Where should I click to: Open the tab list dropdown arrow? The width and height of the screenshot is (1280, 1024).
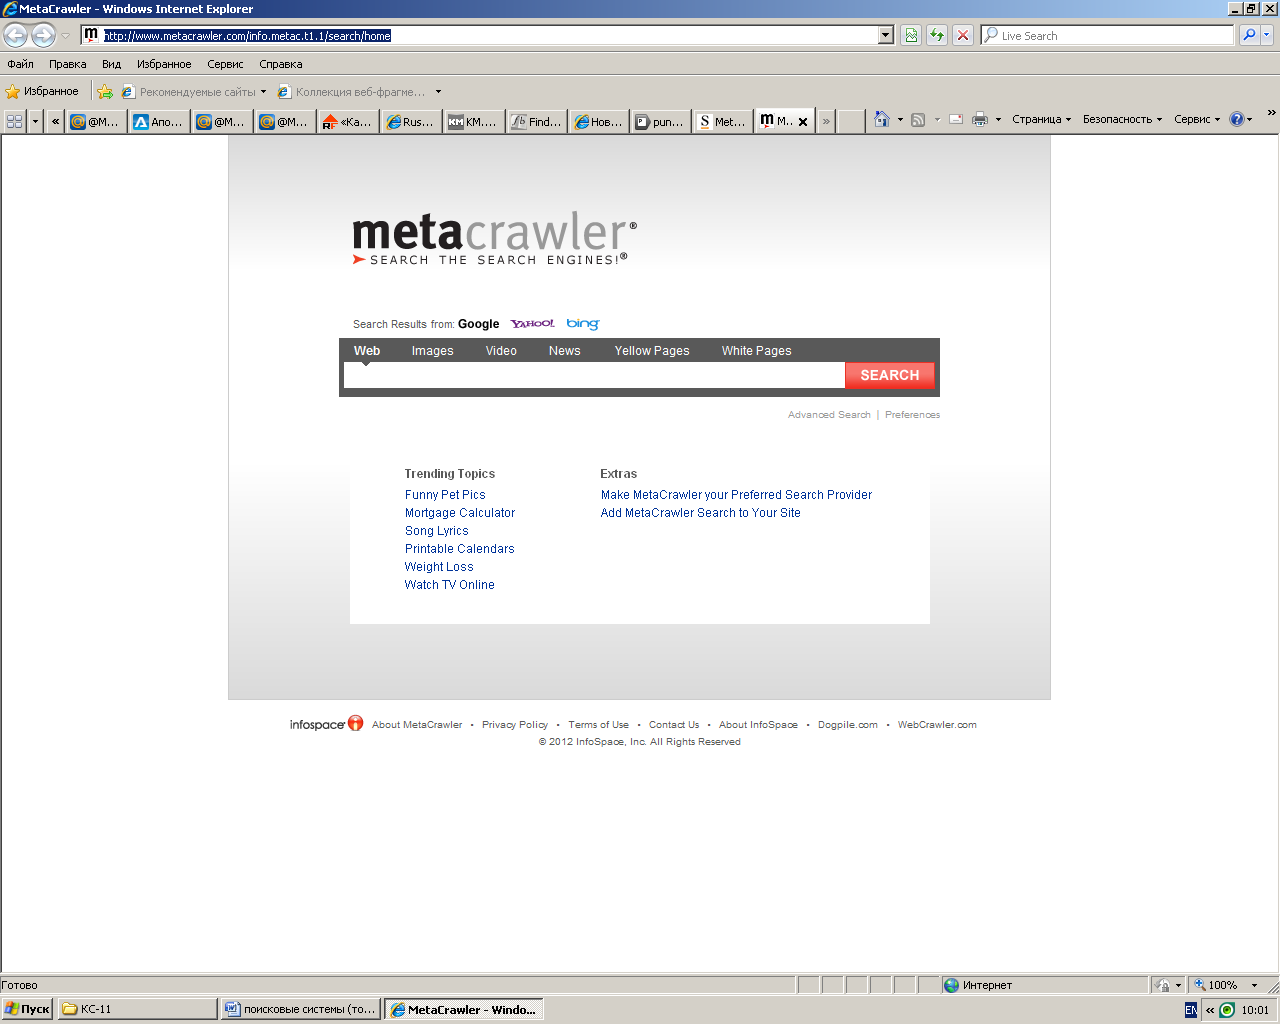pos(36,121)
